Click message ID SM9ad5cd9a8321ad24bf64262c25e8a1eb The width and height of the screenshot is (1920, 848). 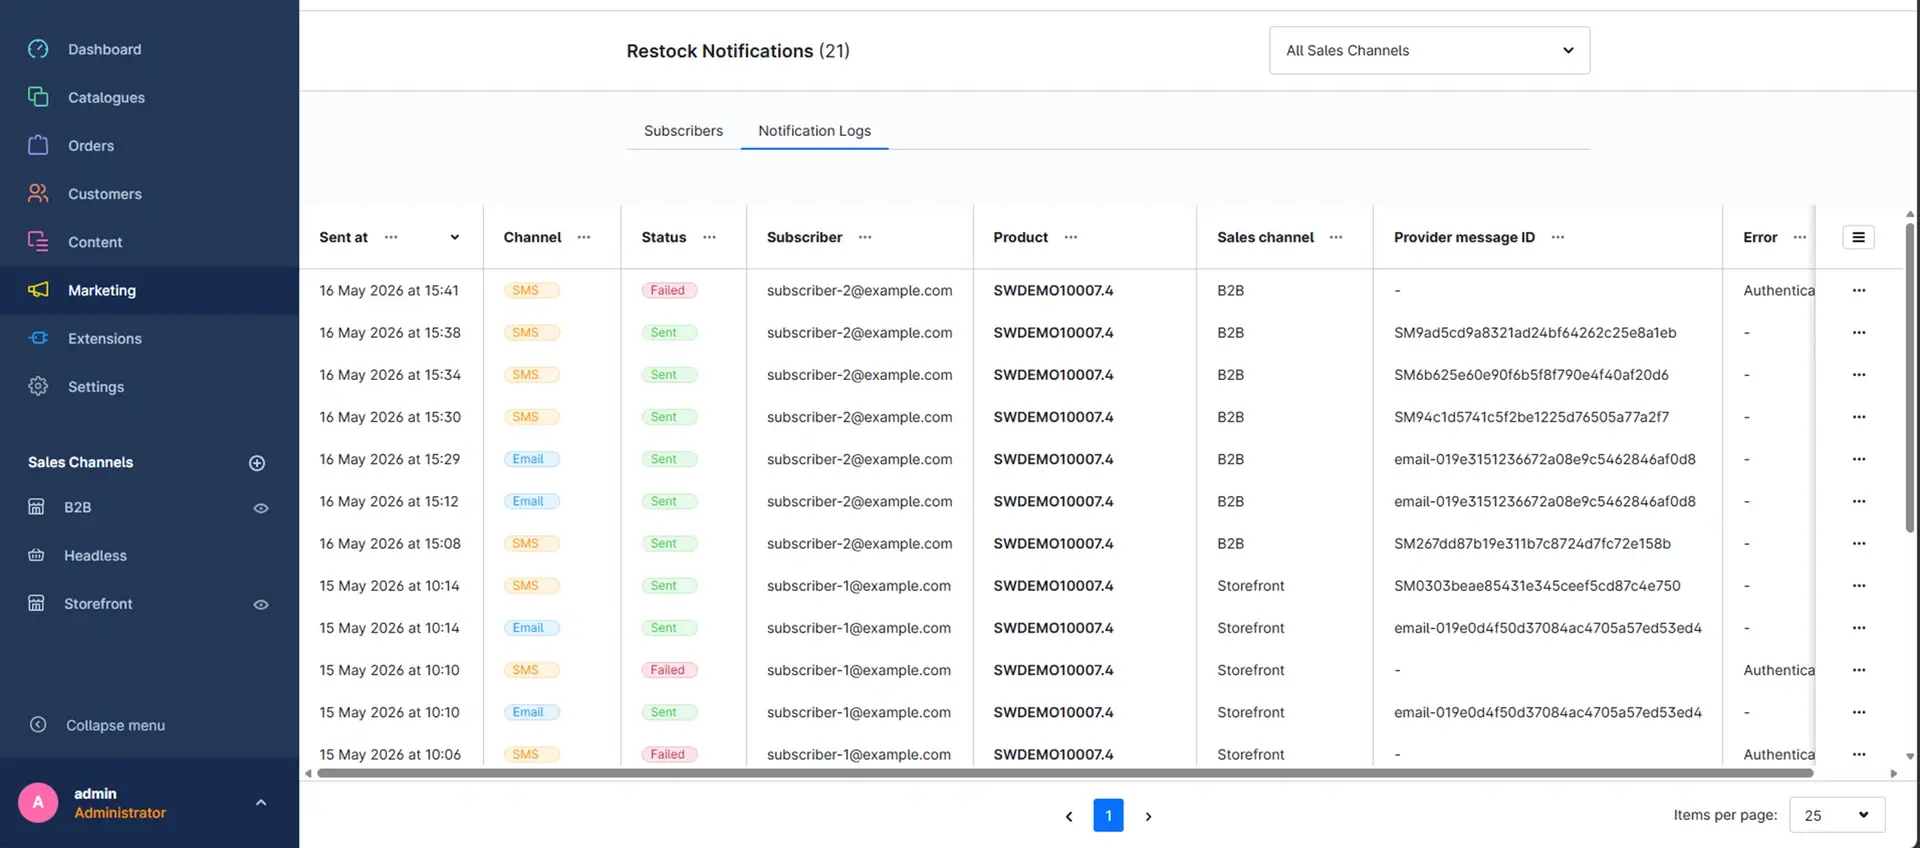pos(1535,332)
